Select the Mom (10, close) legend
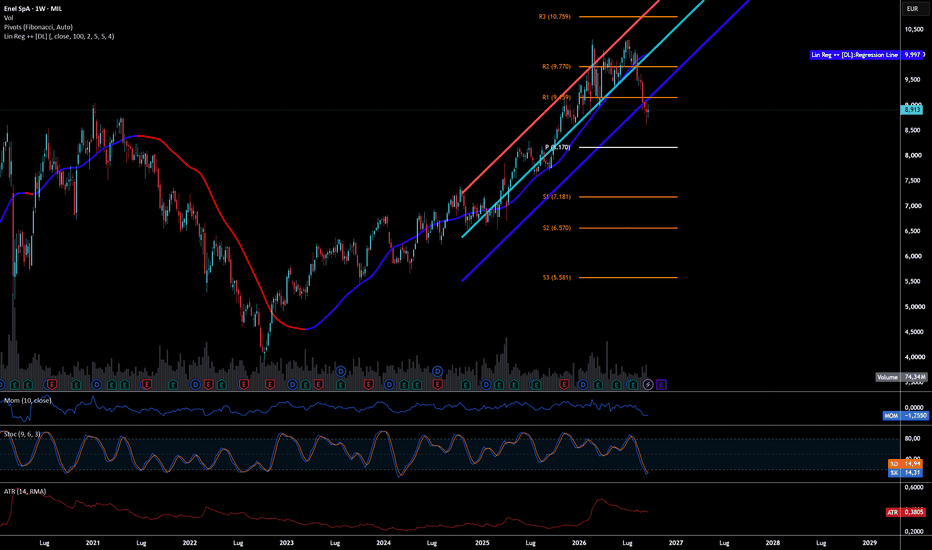The width and height of the screenshot is (932, 550). (x=27, y=401)
